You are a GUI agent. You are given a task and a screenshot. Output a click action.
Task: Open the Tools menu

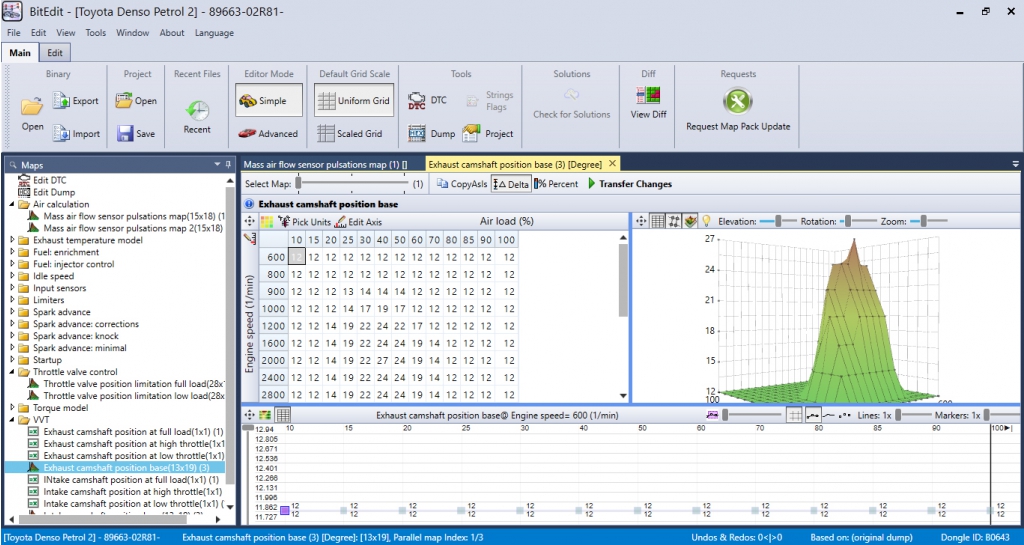(x=95, y=33)
